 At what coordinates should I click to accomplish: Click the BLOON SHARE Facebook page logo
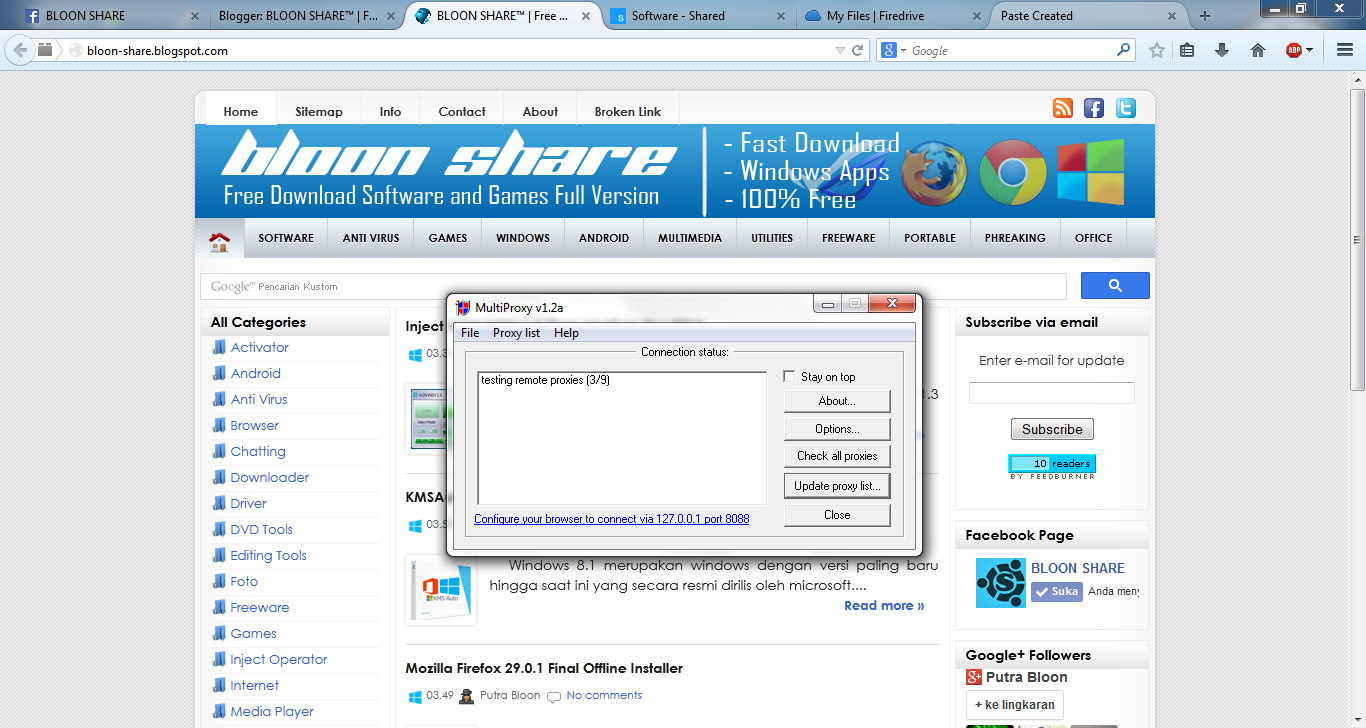pos(1001,583)
